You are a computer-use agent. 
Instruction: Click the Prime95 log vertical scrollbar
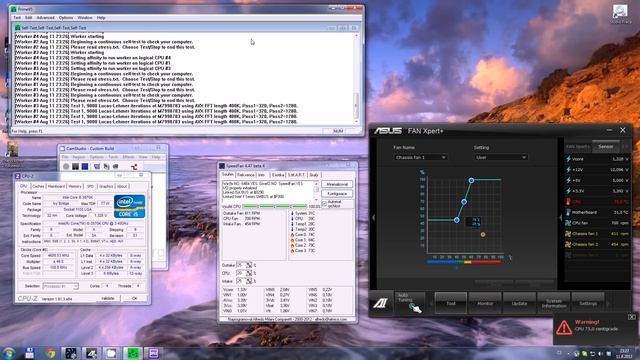(356, 78)
